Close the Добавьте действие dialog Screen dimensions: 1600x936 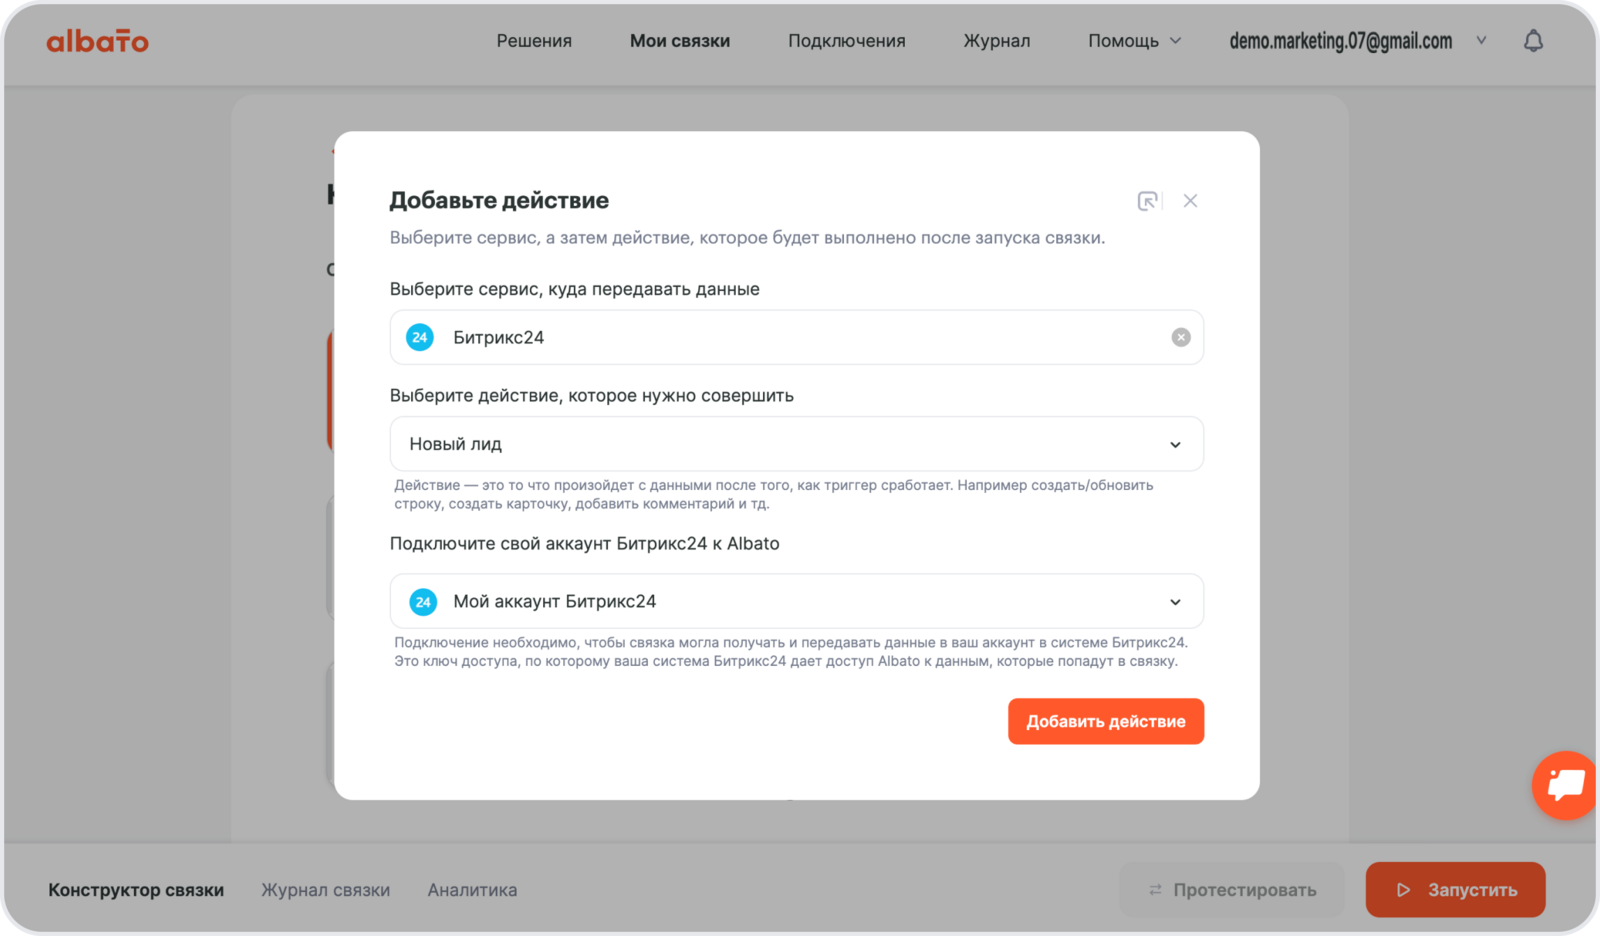(x=1190, y=201)
